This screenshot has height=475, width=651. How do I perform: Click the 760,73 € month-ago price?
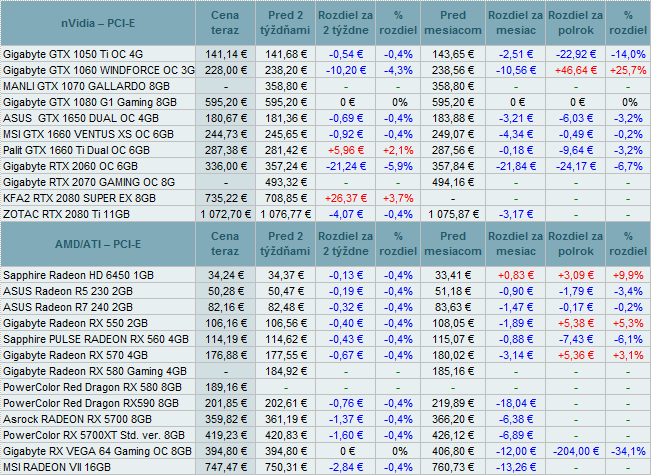point(453,468)
